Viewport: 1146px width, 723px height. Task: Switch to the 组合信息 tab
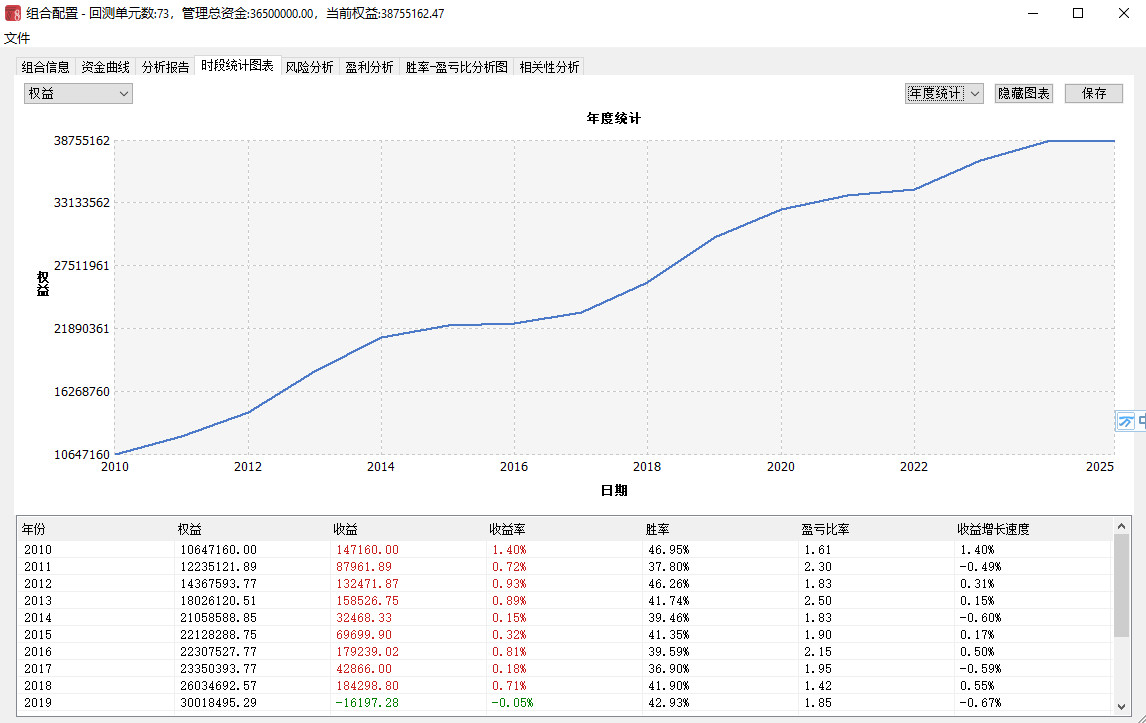[x=46, y=67]
